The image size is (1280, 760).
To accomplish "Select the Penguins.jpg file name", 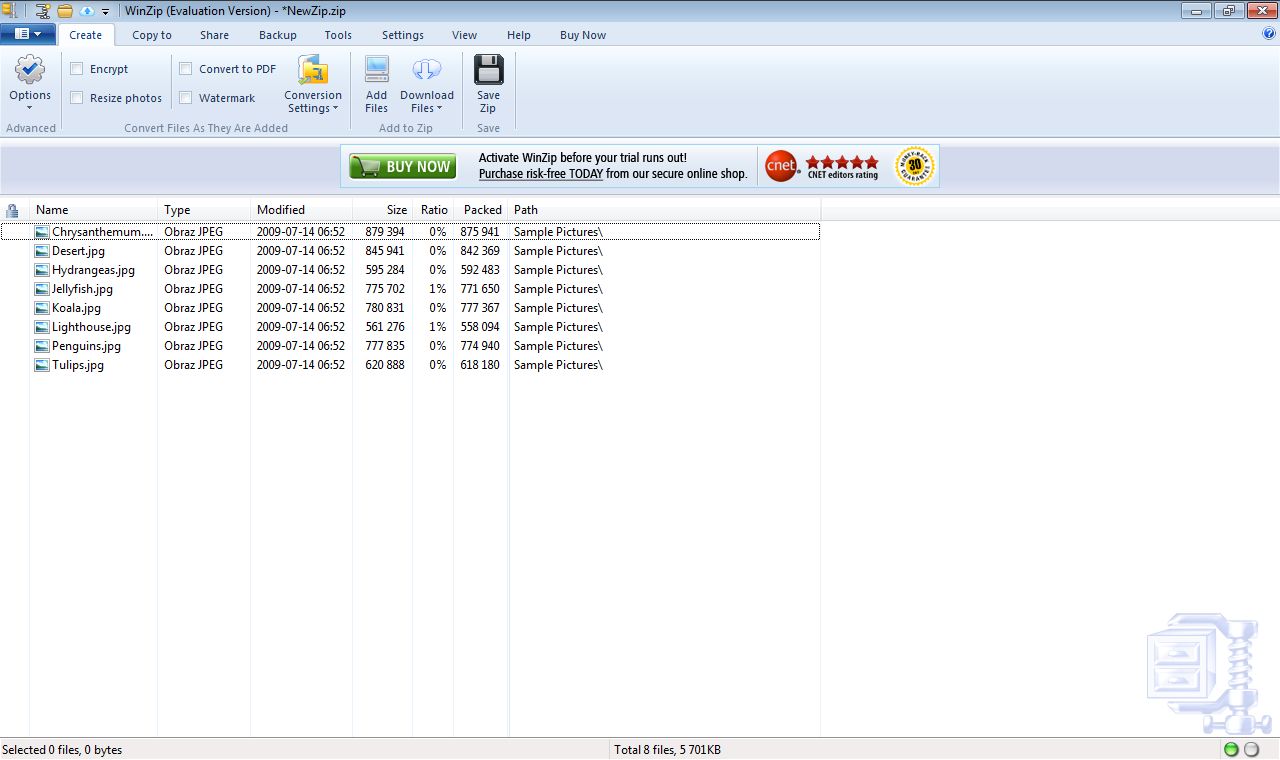I will tap(86, 346).
